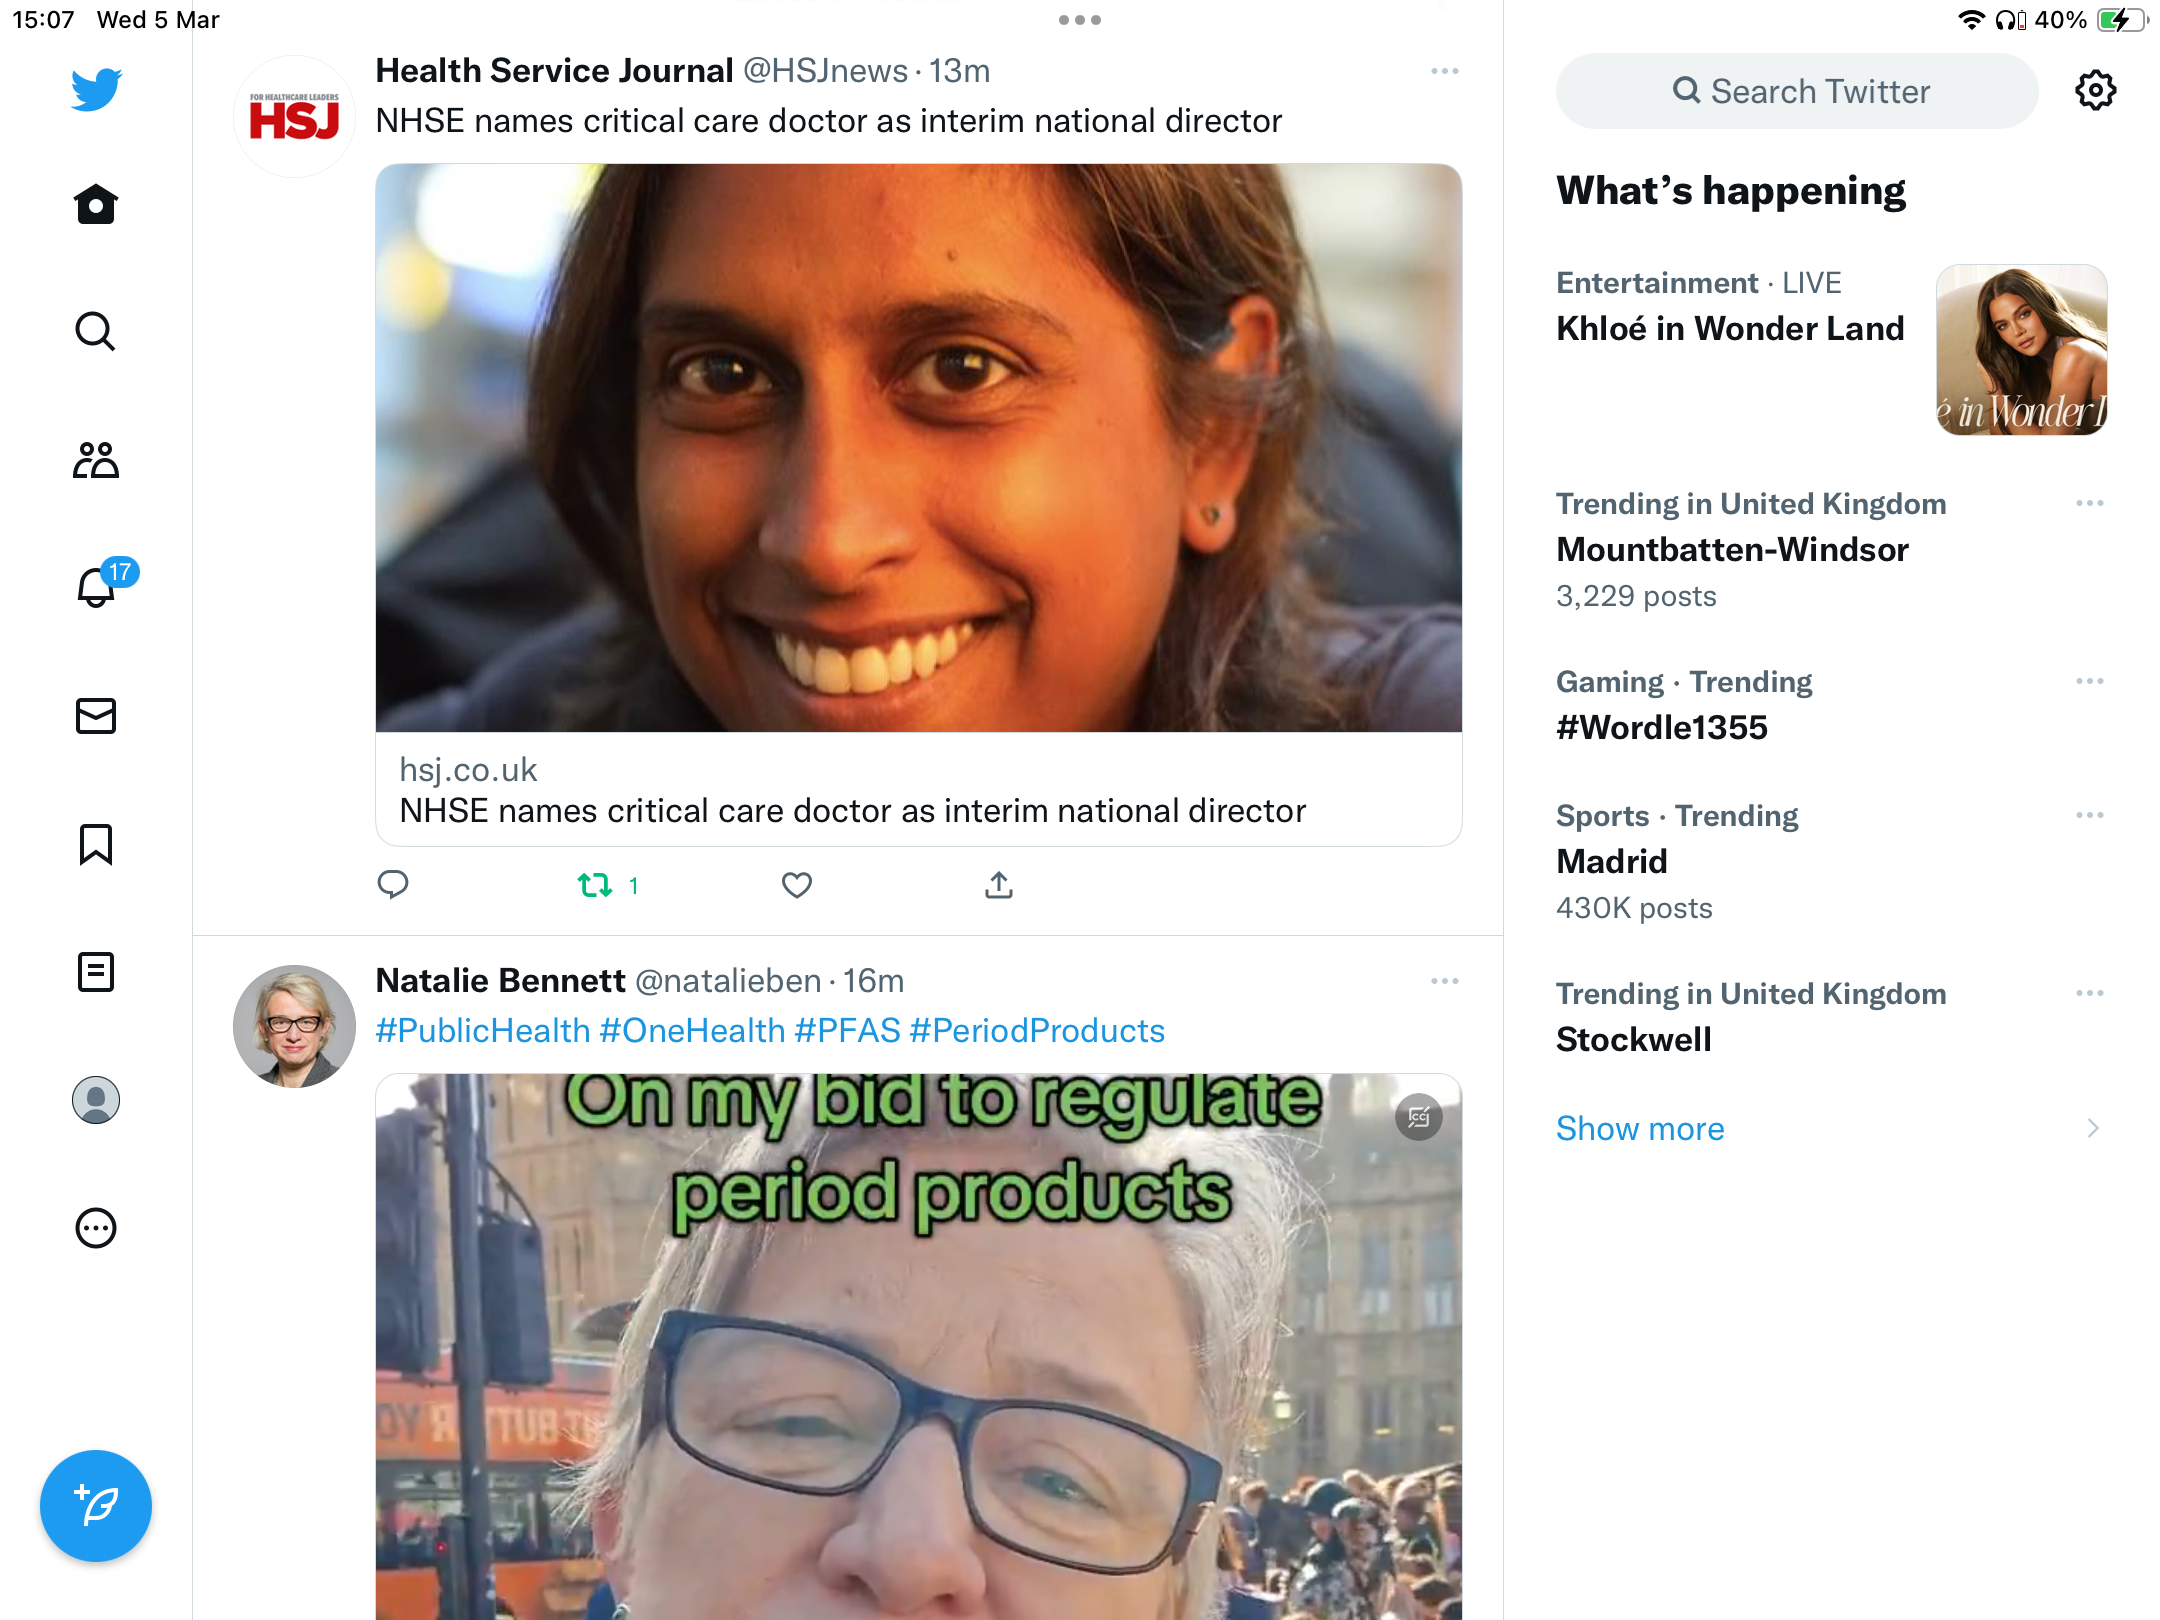
Task: Open the Stockwell trending topic
Action: tap(1634, 1039)
